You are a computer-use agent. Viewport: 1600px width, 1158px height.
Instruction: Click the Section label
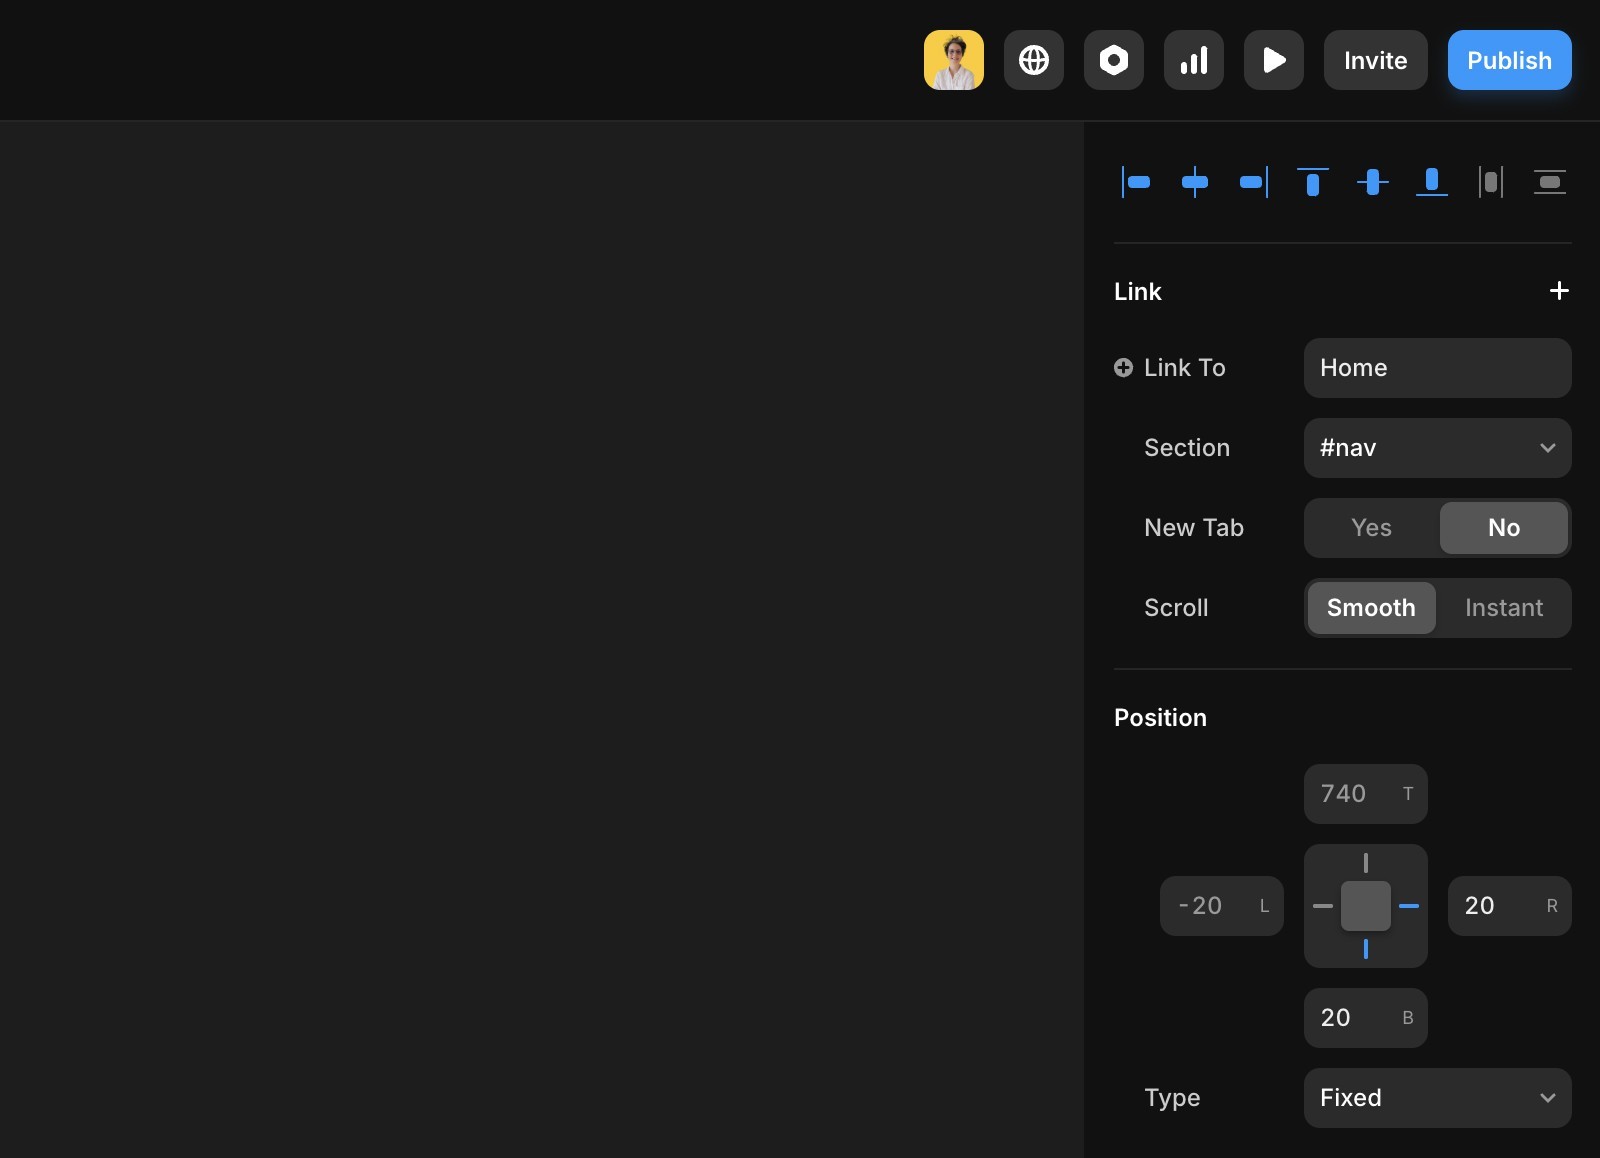(x=1187, y=448)
